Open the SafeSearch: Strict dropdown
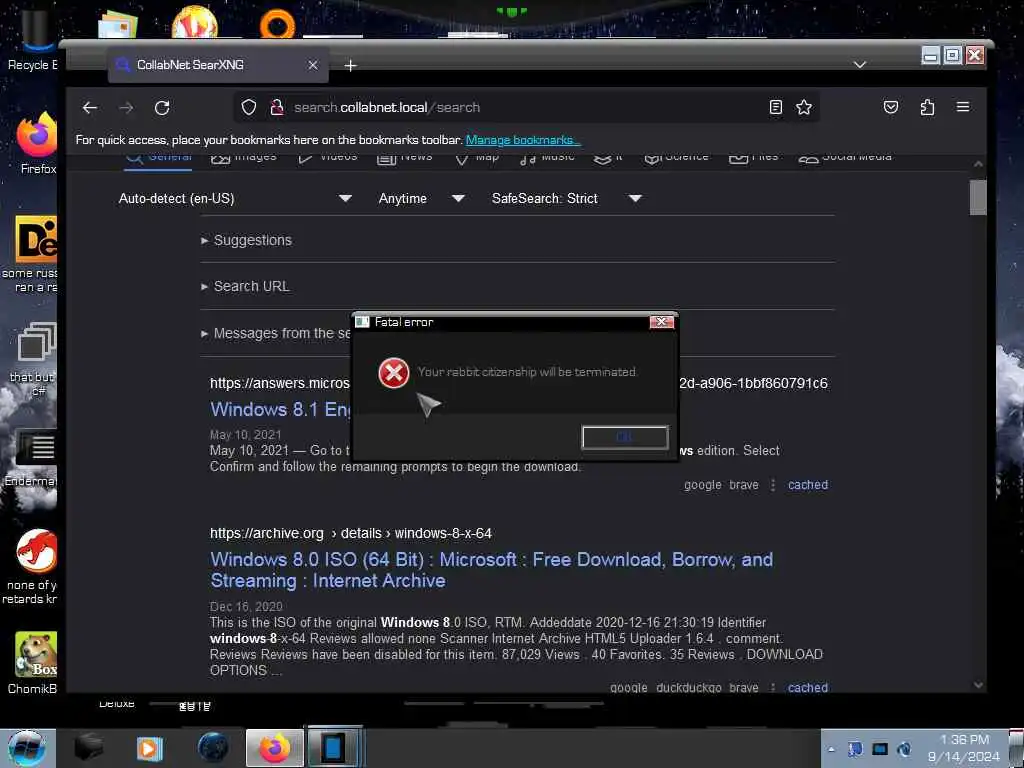 (x=566, y=199)
